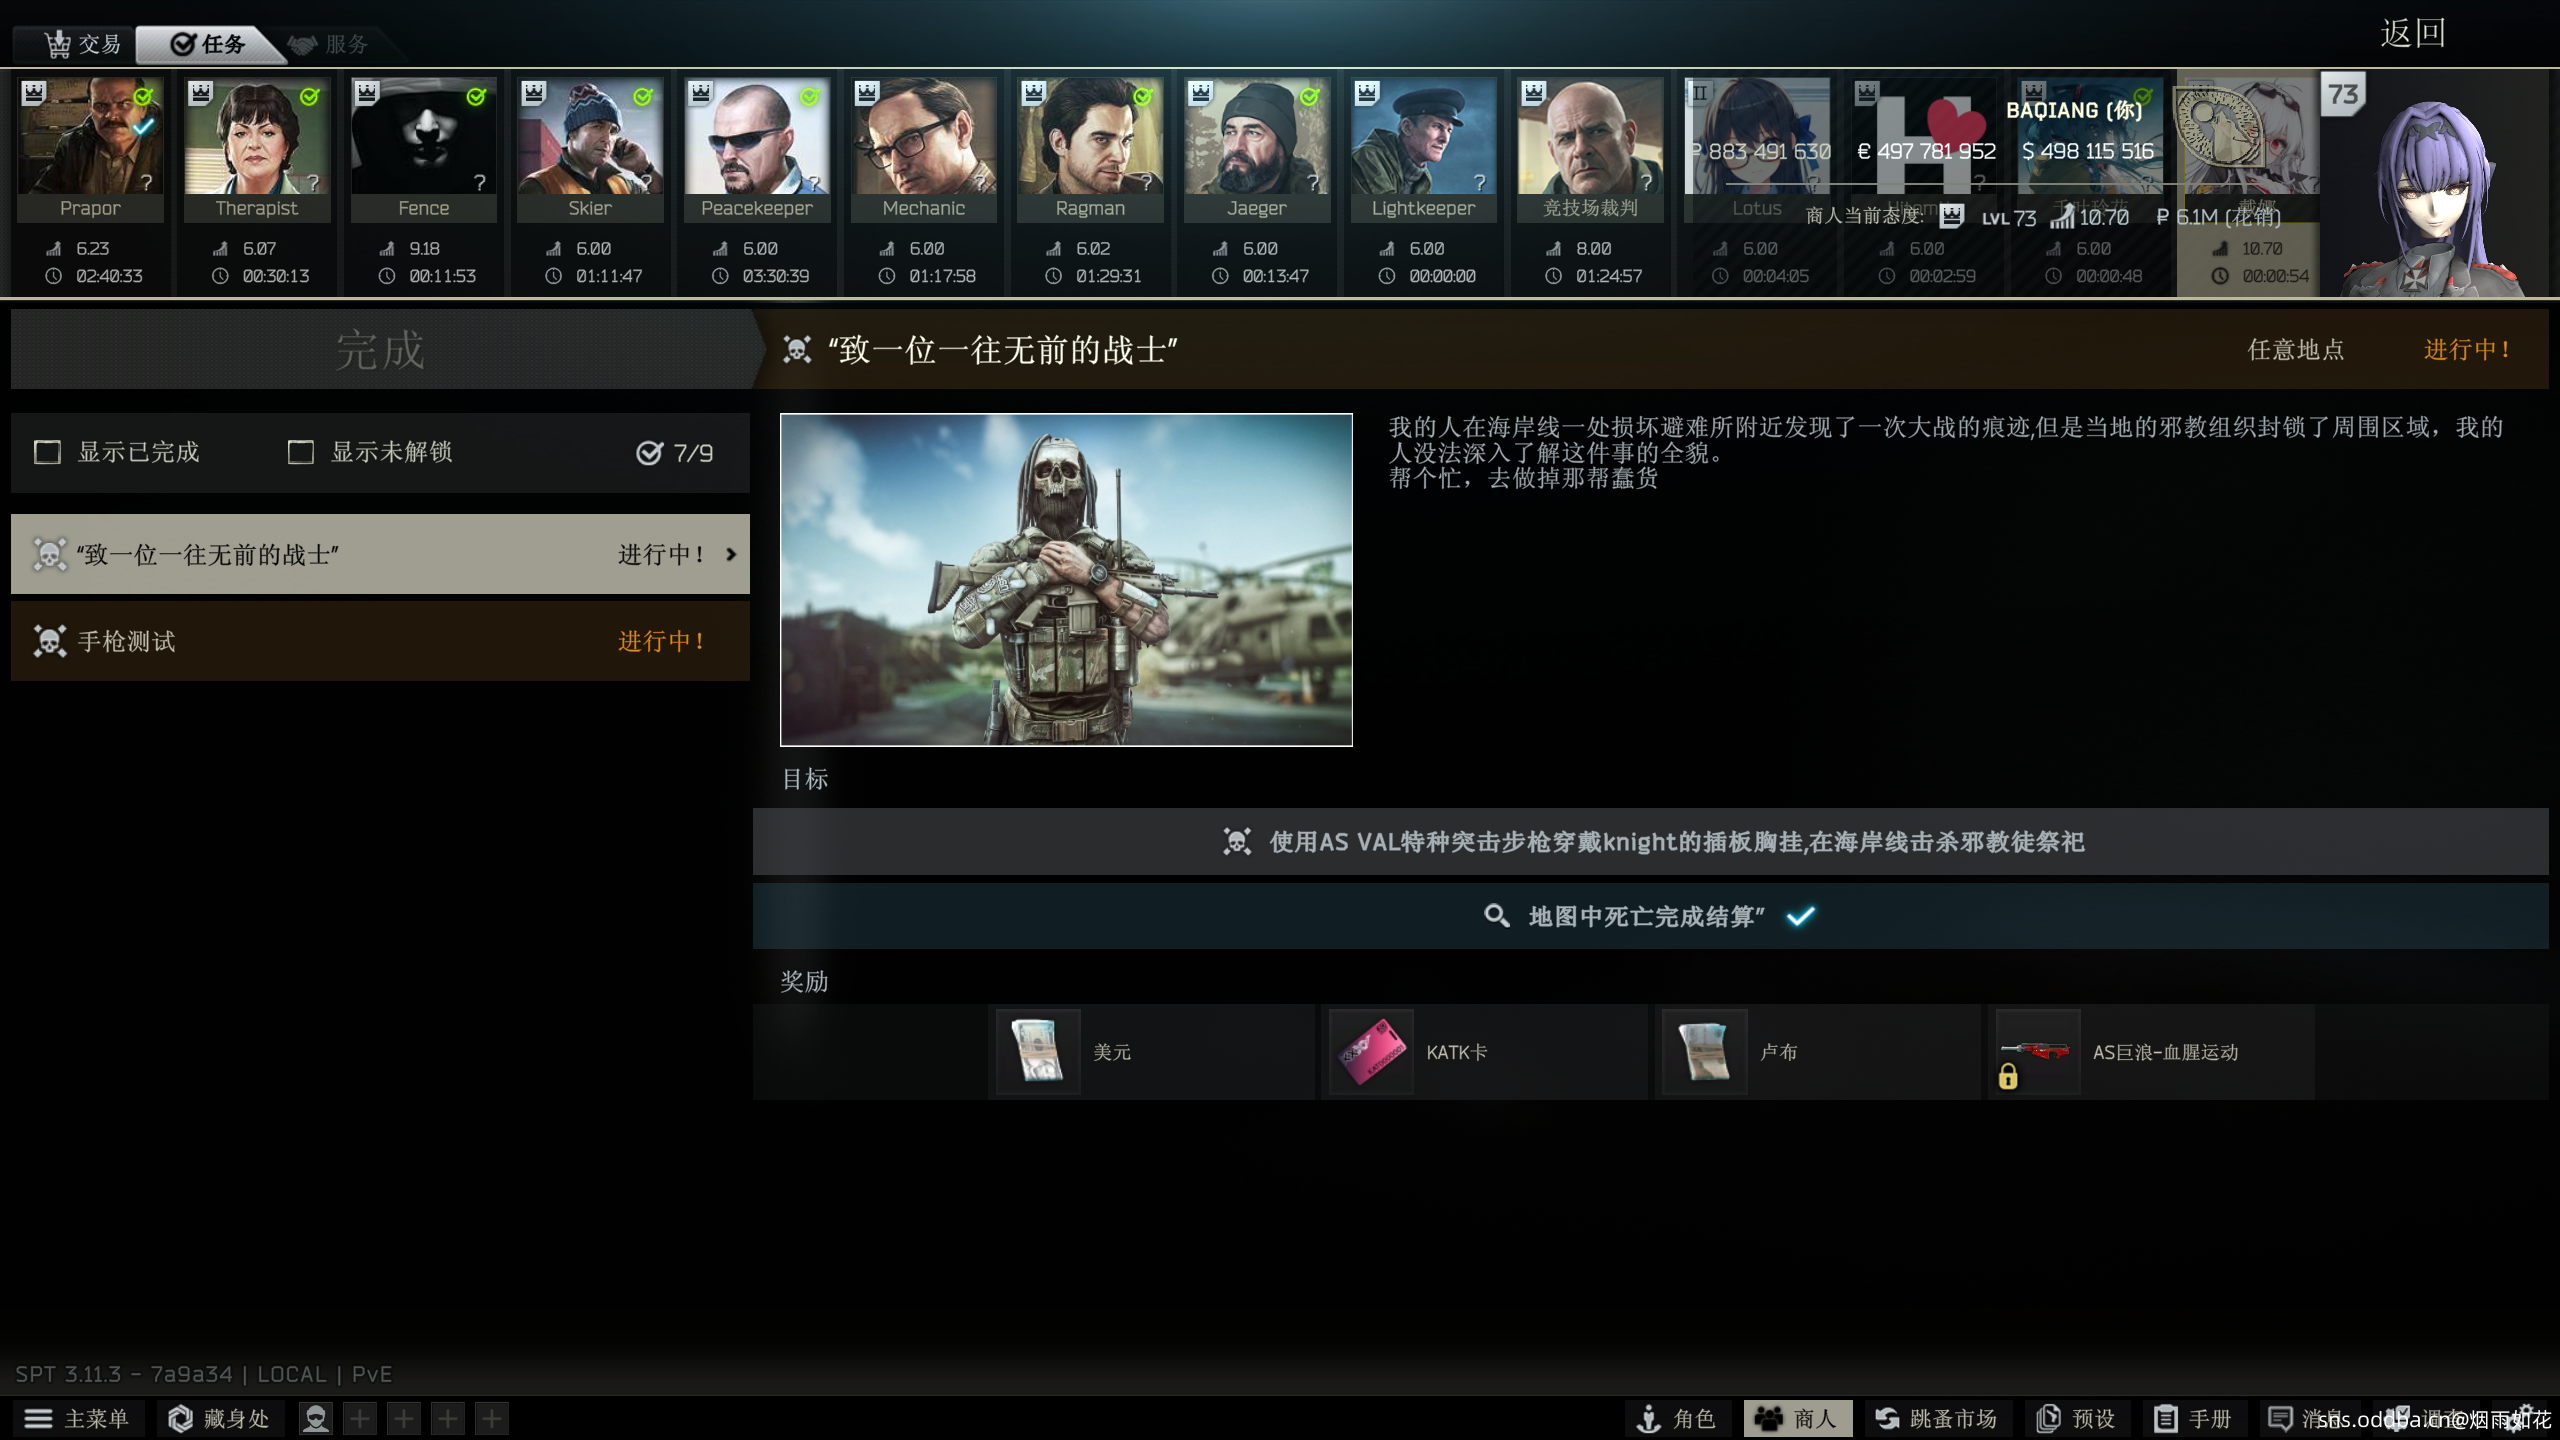Toggle 显示未解锁 checkbox
2560x1440 pixels.
(x=300, y=452)
